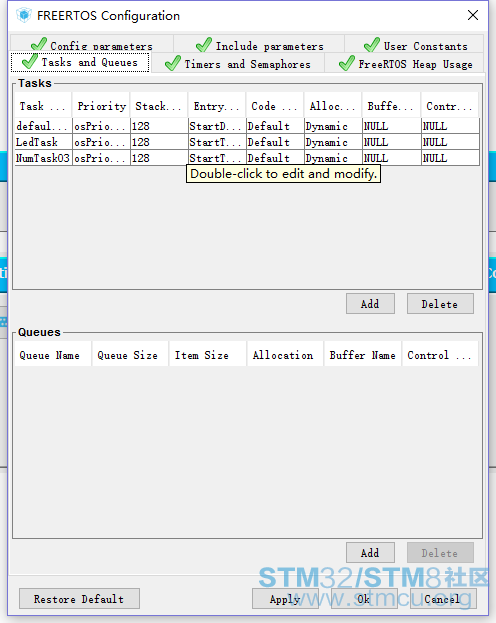Open the Include parameters tab

259,44
